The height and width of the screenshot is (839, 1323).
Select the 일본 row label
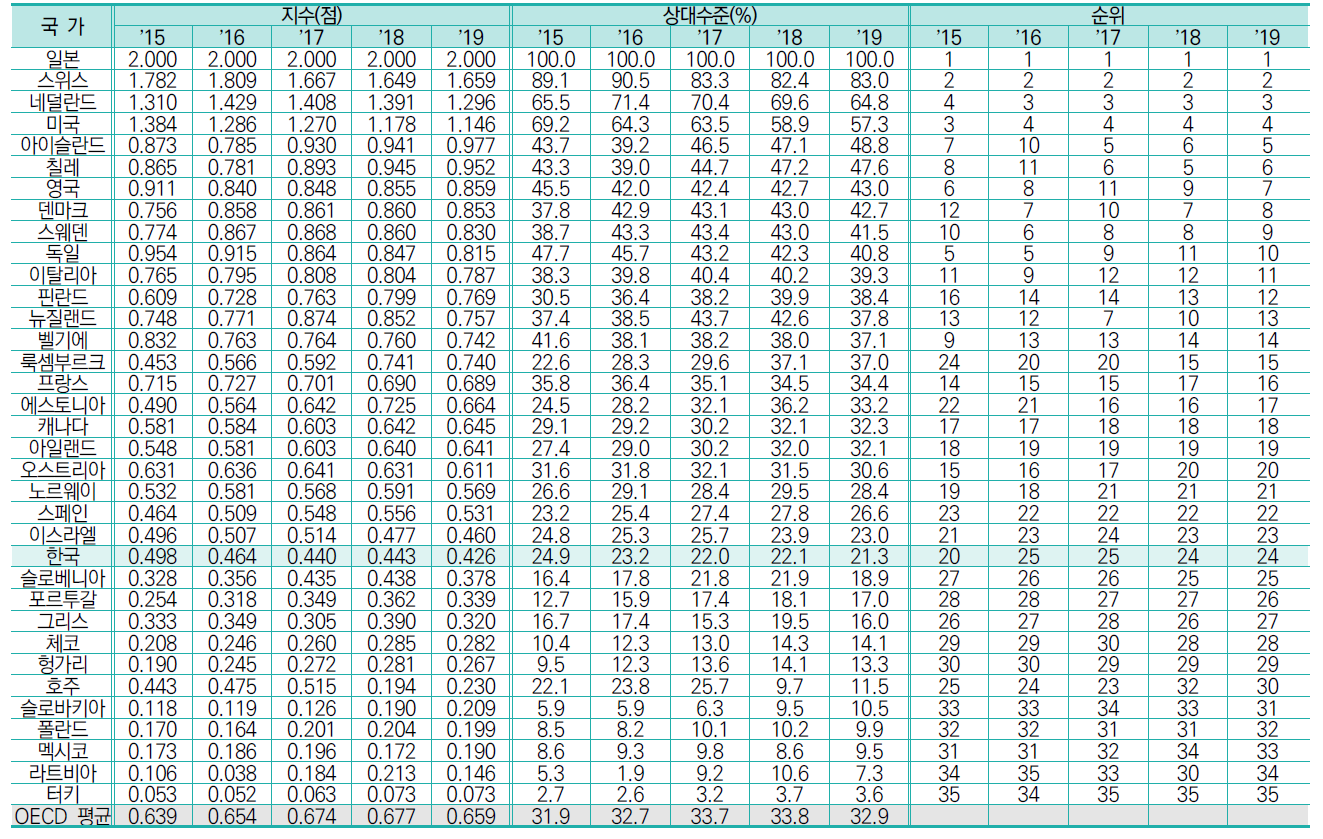click(62, 59)
